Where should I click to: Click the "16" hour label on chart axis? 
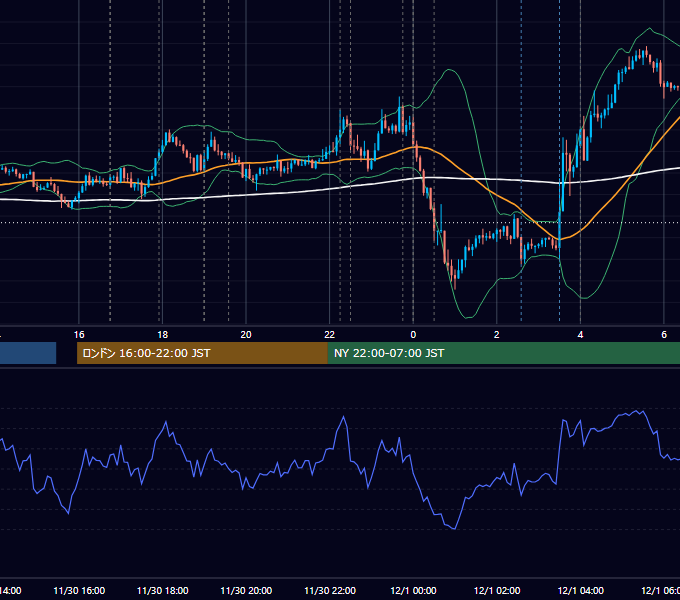(79, 335)
